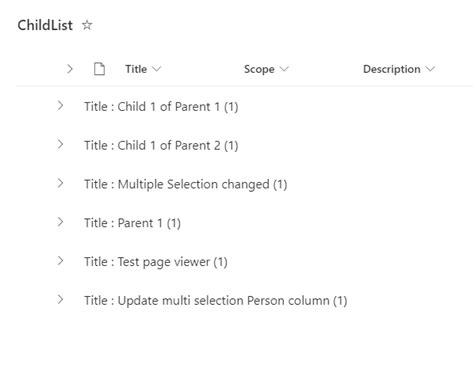Open the Description column dropdown arrow

pyautogui.click(x=430, y=69)
